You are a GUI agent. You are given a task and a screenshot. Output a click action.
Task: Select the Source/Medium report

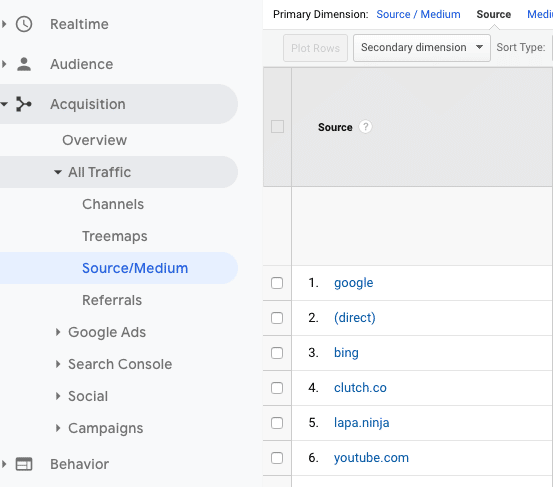click(x=135, y=268)
